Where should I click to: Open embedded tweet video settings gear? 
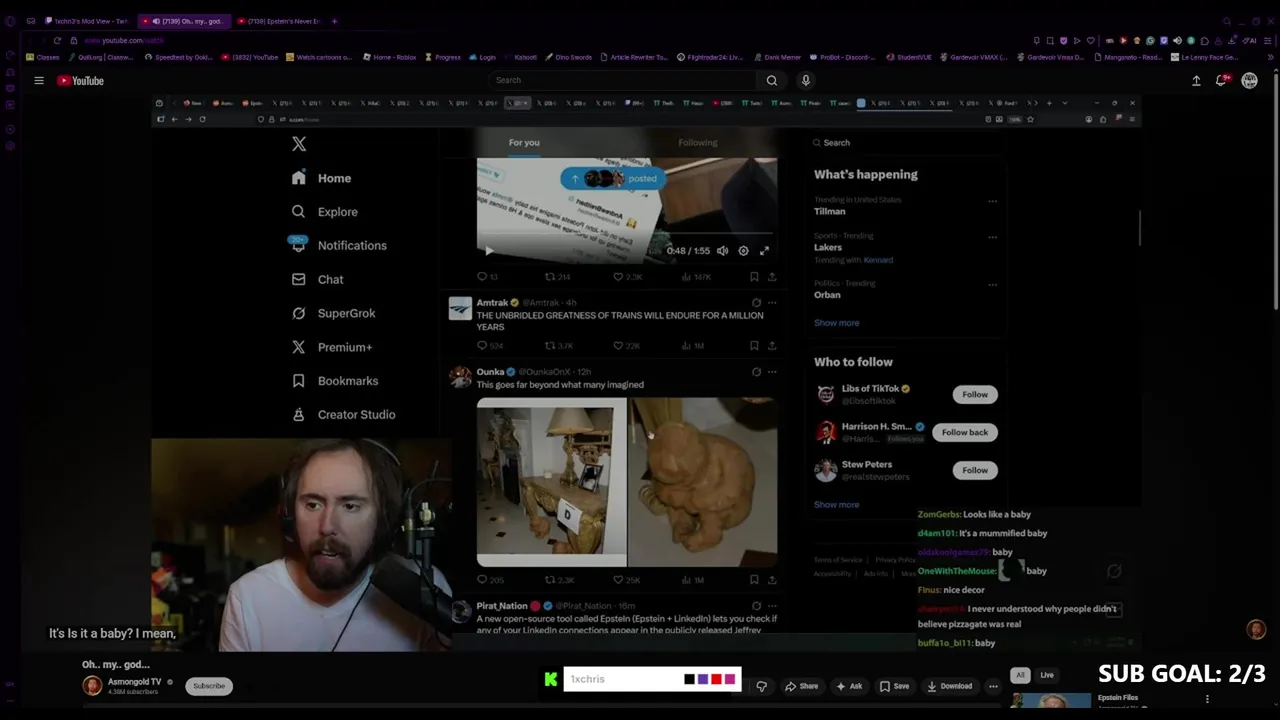pos(743,251)
